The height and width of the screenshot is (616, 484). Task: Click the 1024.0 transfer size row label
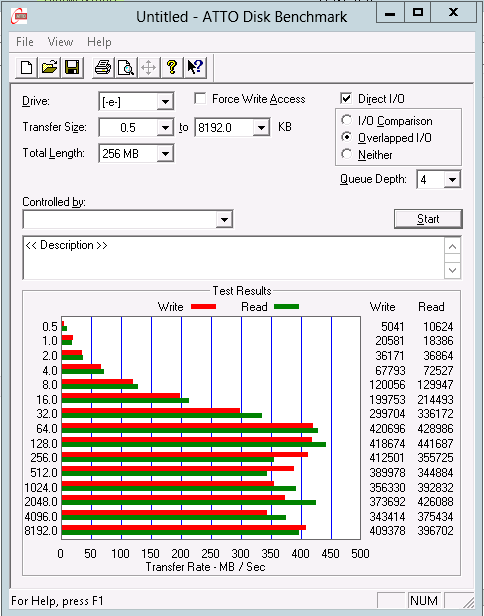(41, 488)
